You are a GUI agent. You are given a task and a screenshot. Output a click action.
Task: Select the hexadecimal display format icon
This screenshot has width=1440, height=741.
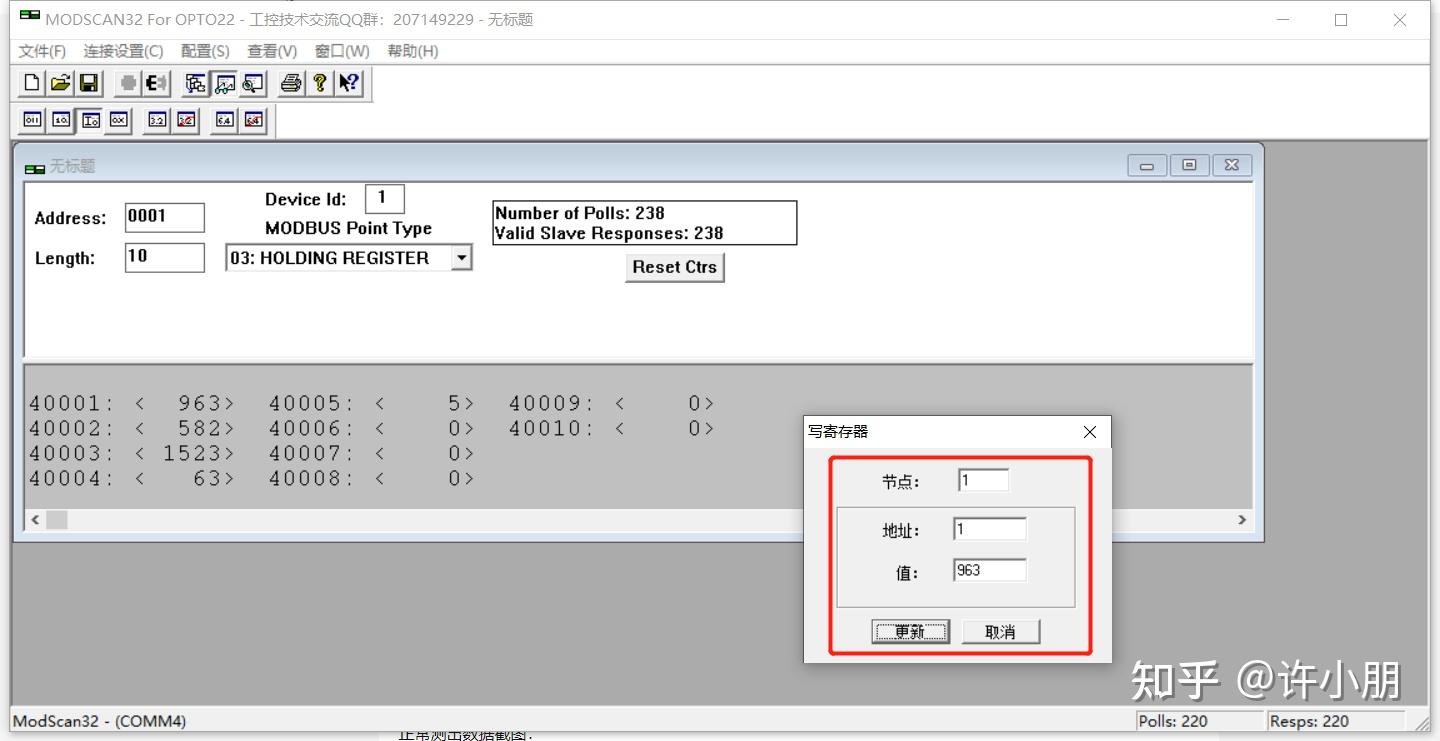click(118, 119)
